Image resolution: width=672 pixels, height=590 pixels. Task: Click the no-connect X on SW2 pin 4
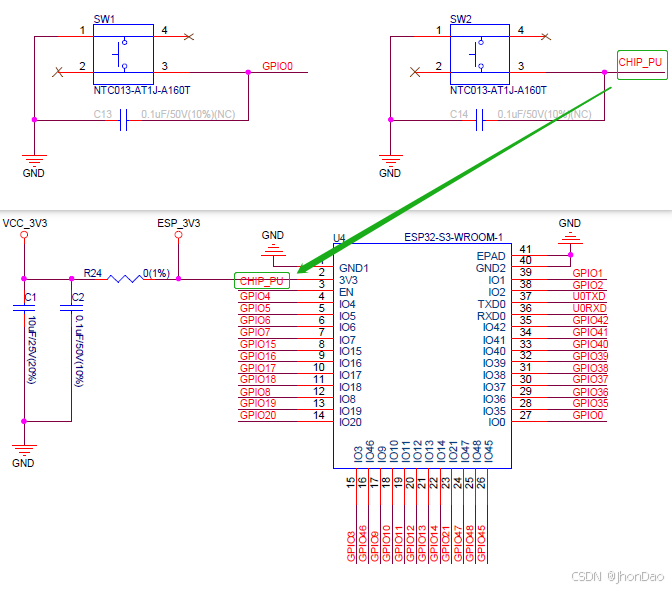pyautogui.click(x=546, y=37)
